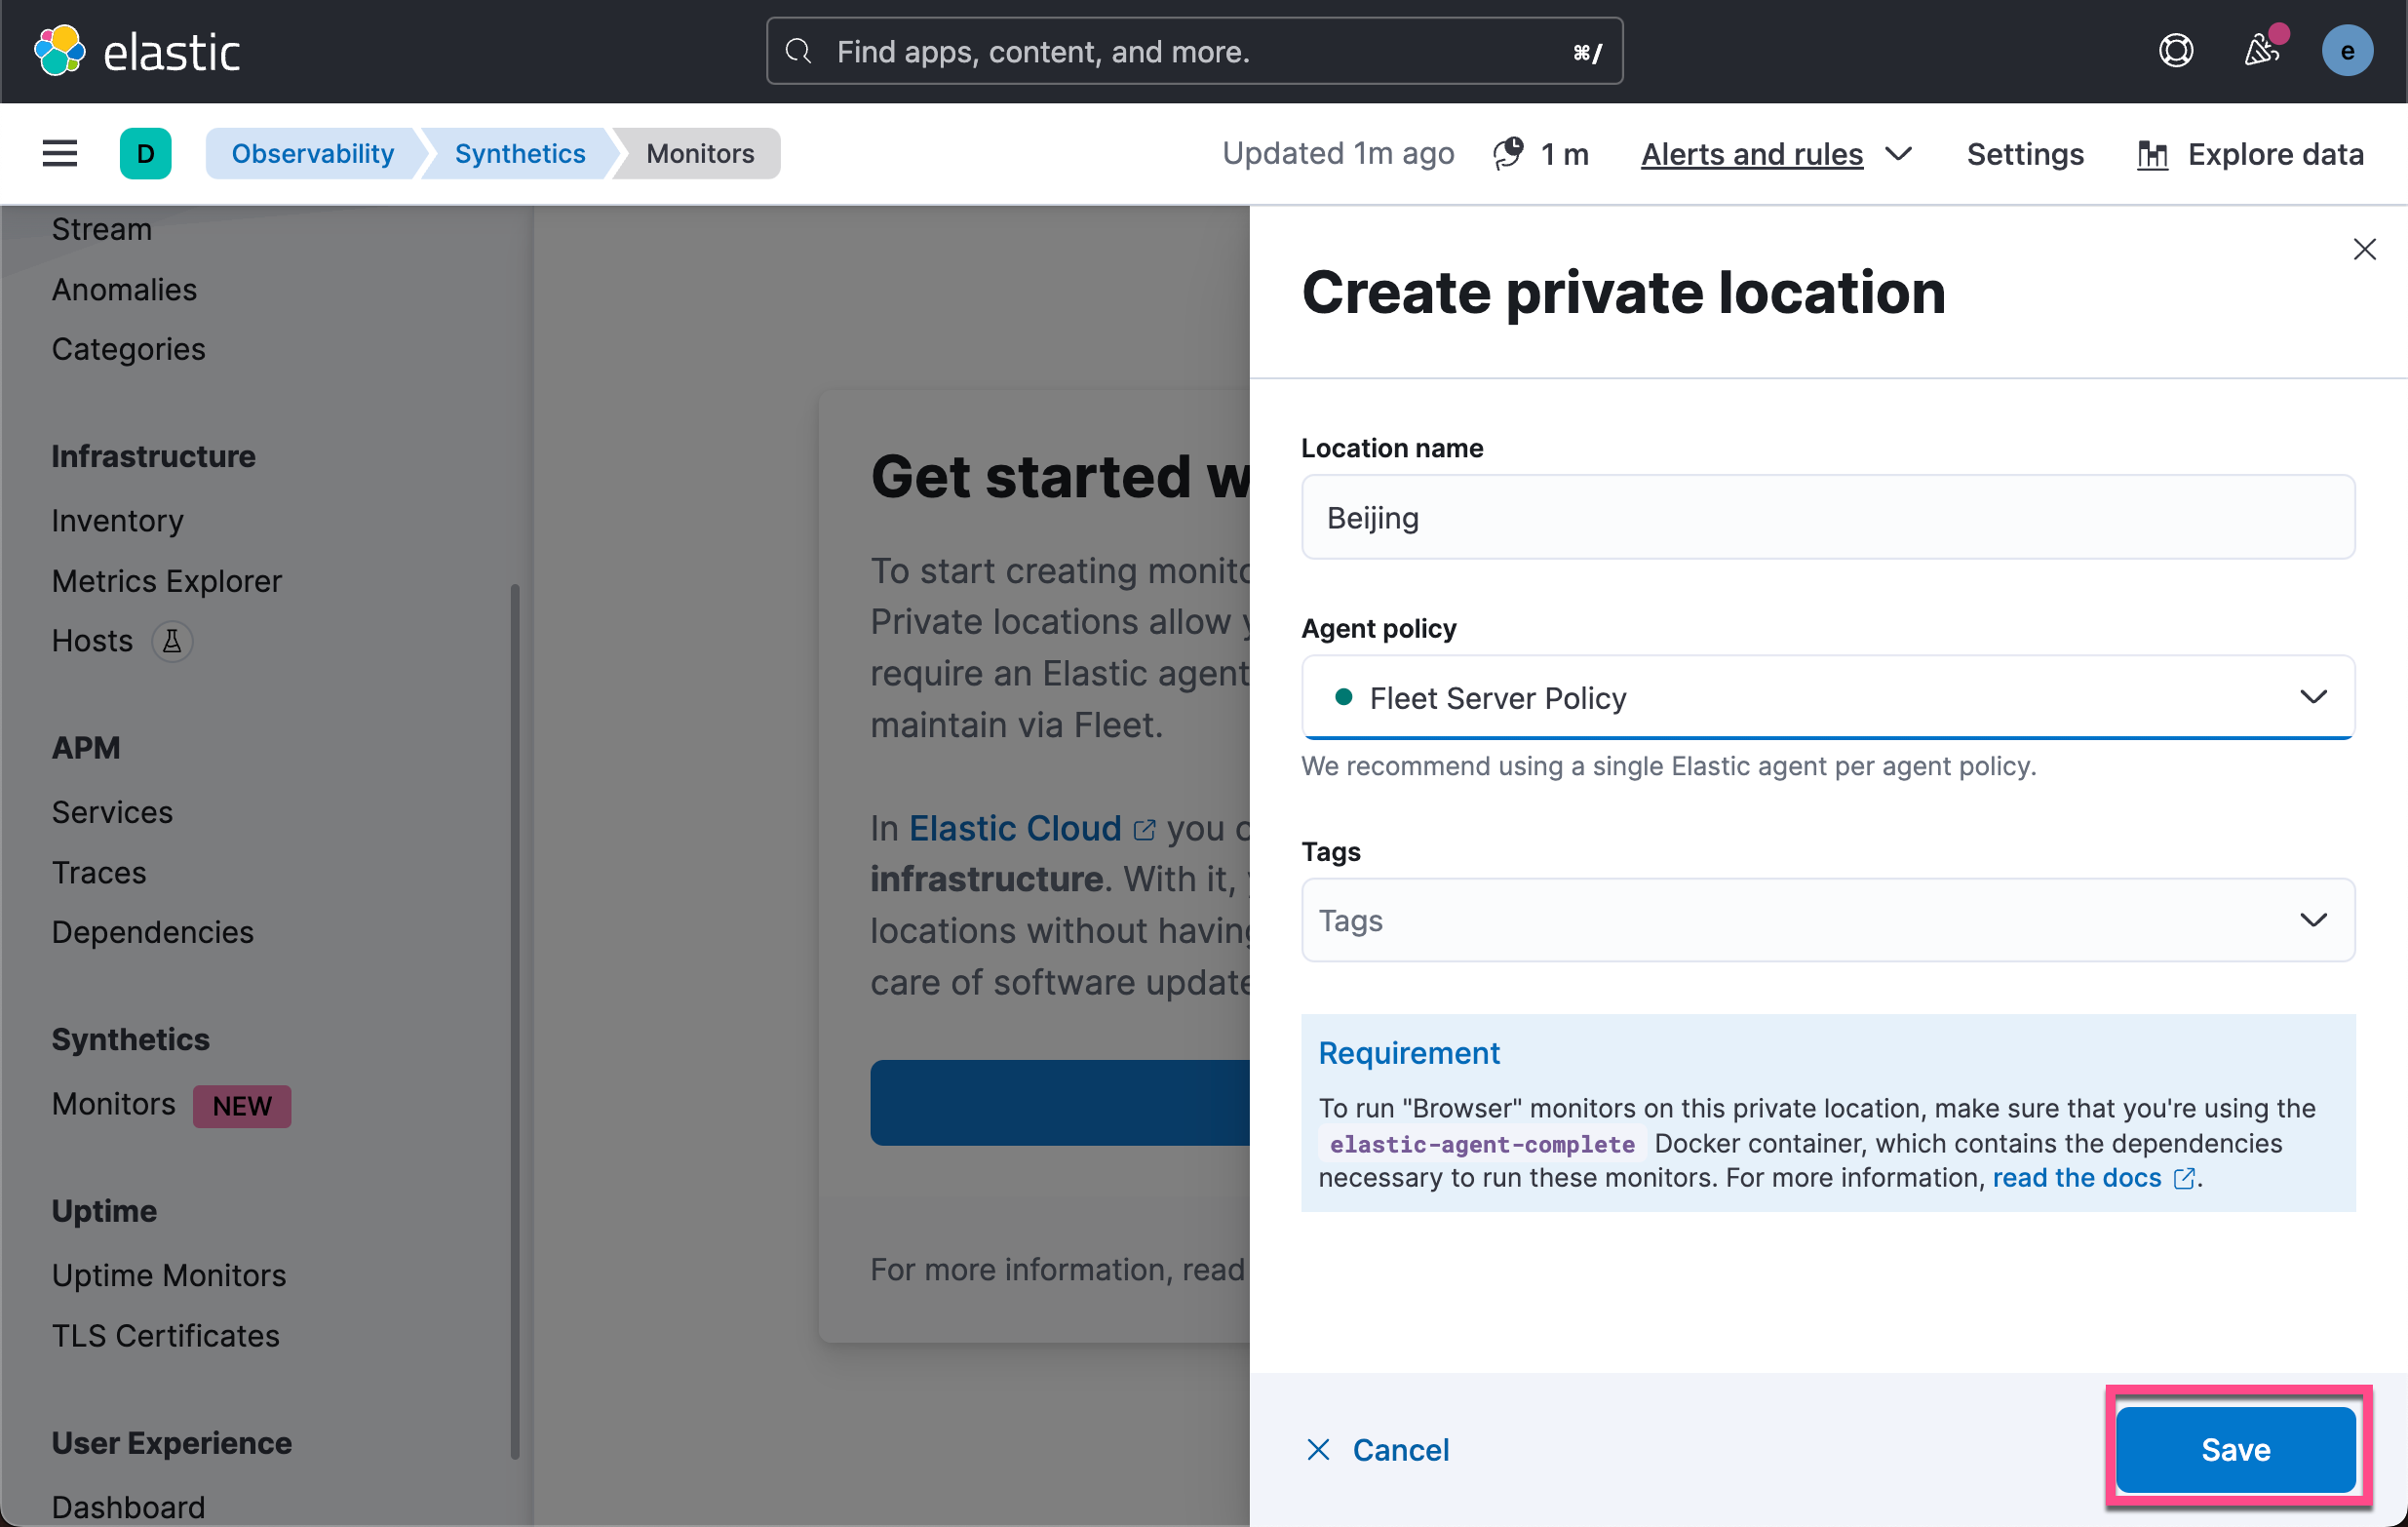
Task: Open the read the docs link
Action: tap(2078, 1178)
